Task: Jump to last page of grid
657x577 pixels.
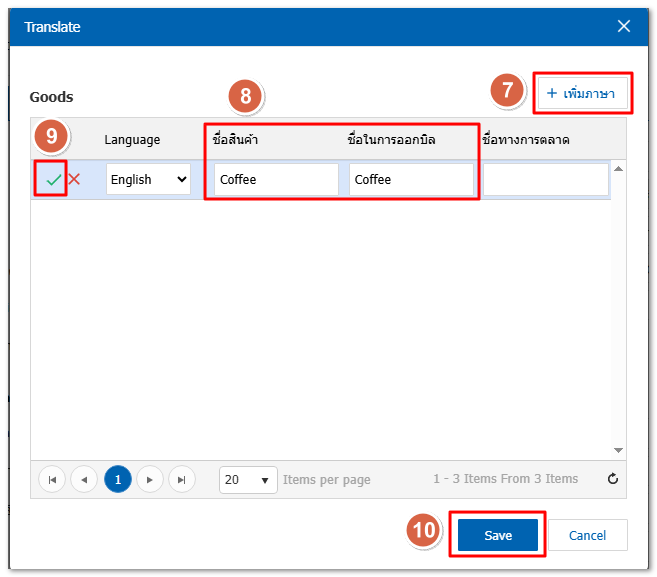Action: (x=182, y=479)
